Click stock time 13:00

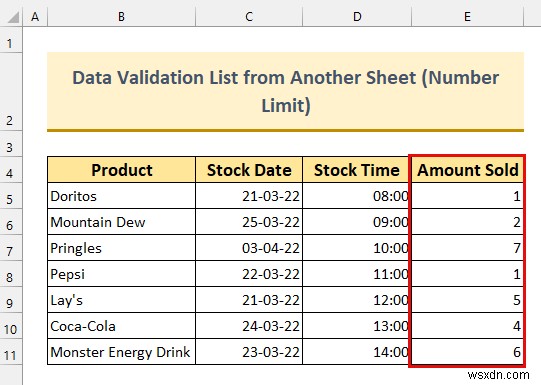pyautogui.click(x=357, y=326)
